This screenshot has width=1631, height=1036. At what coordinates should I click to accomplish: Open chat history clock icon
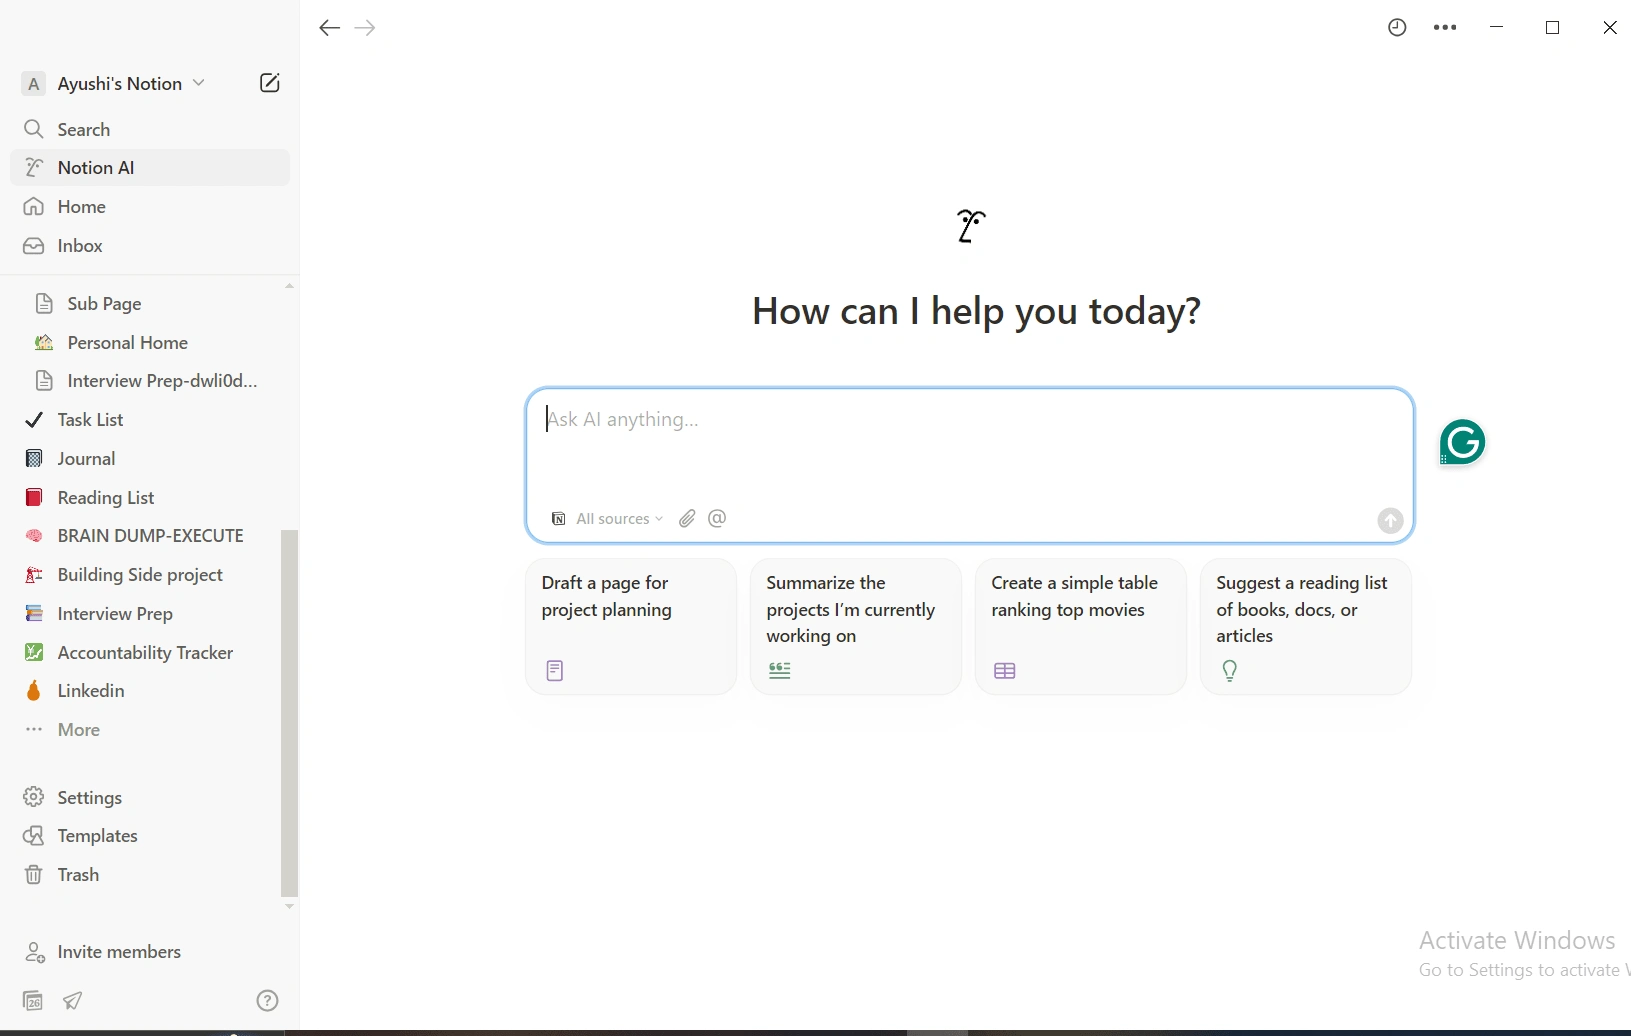[1397, 28]
